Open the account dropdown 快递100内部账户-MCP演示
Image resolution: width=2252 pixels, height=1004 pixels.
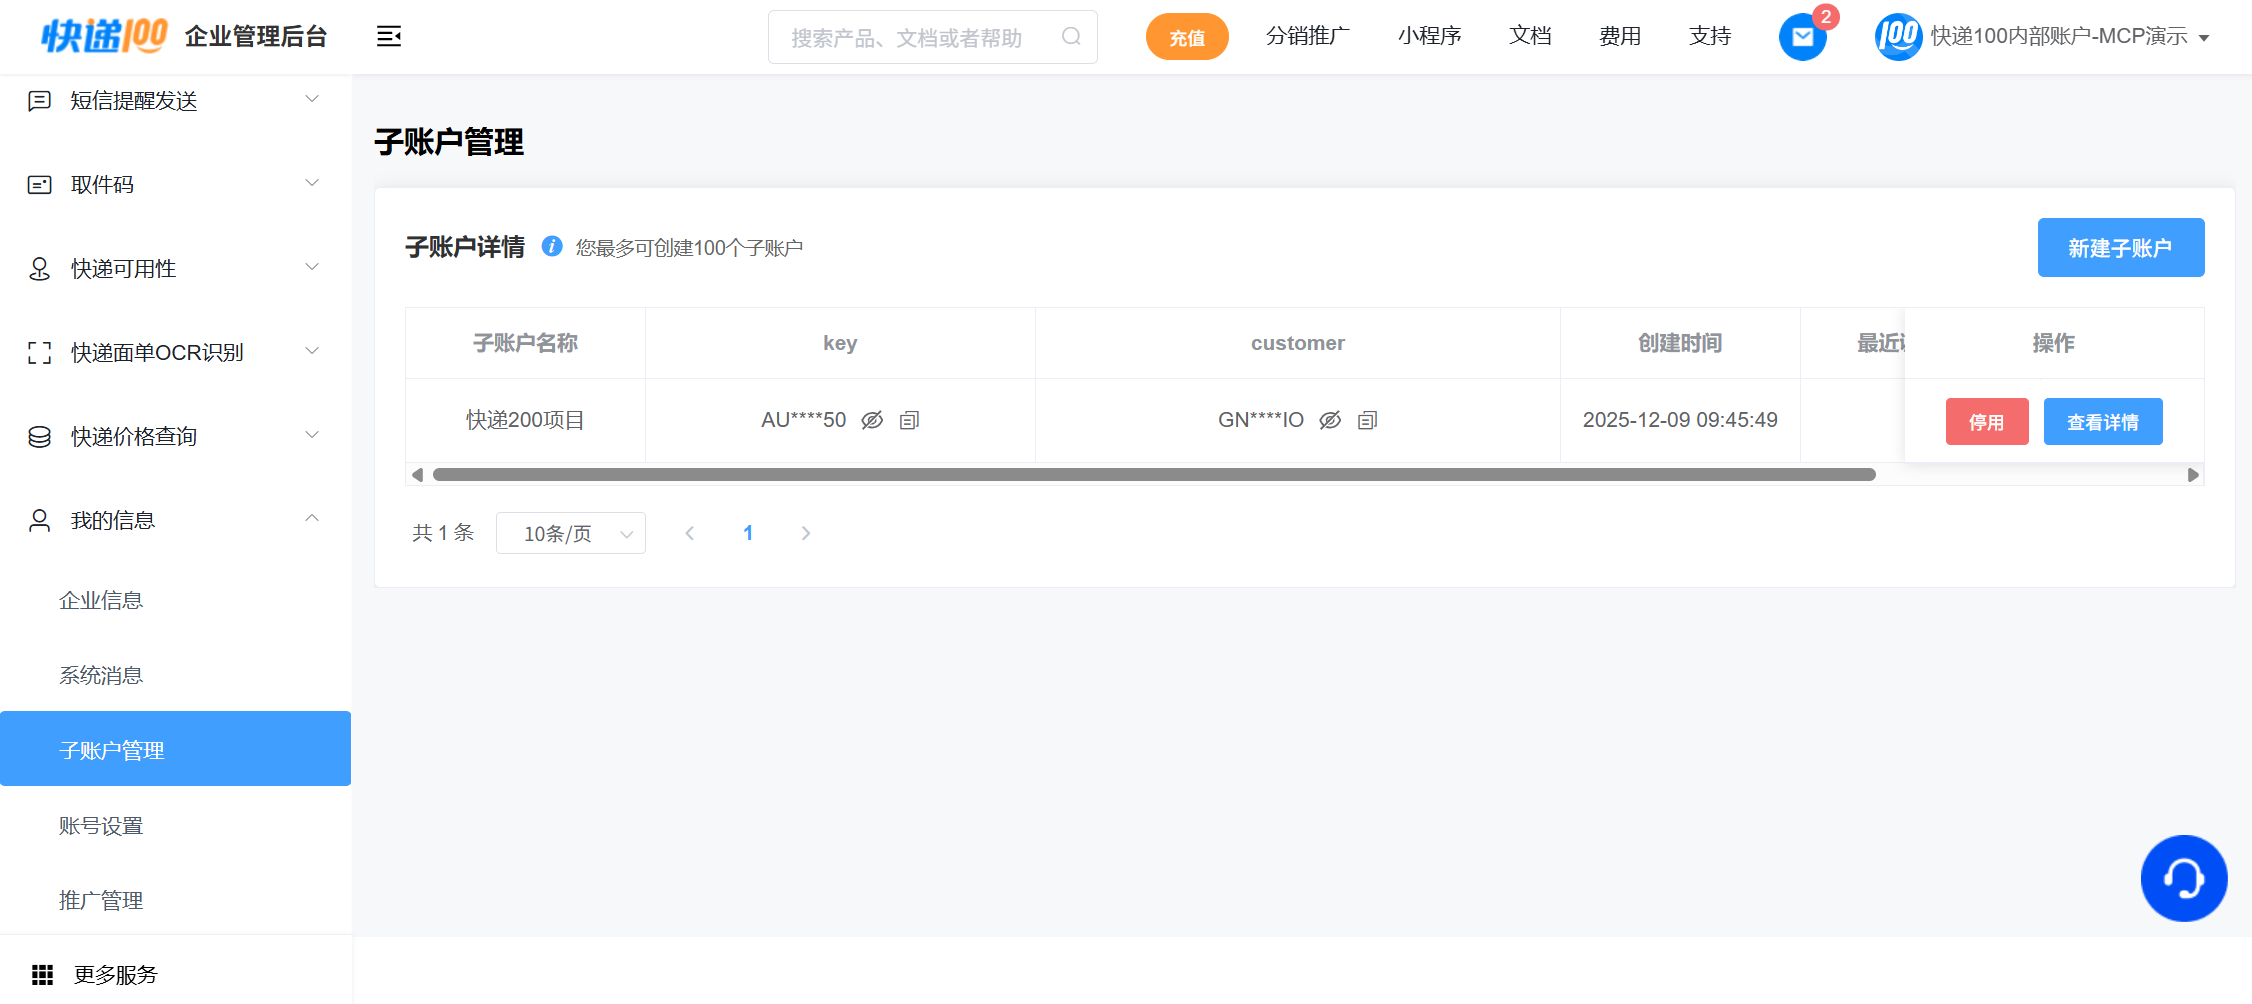point(2058,37)
